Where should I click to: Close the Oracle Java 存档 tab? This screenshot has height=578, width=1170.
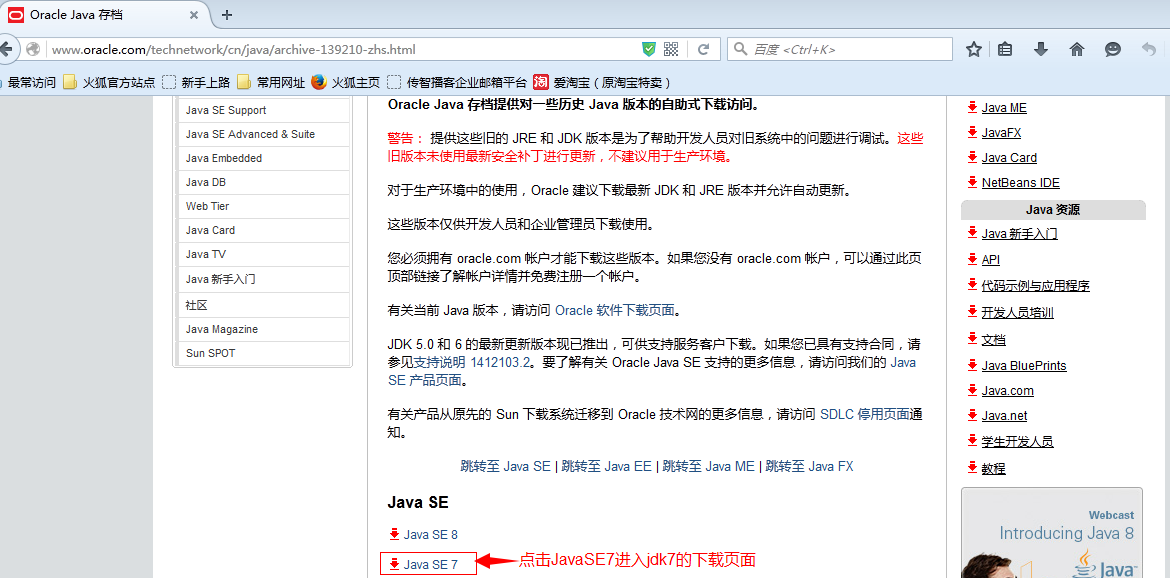coord(194,14)
